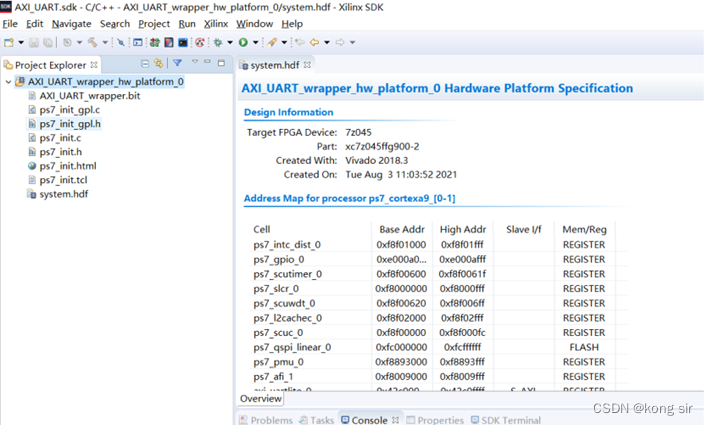
Task: Open the Xilinx menu
Action: pos(216,24)
